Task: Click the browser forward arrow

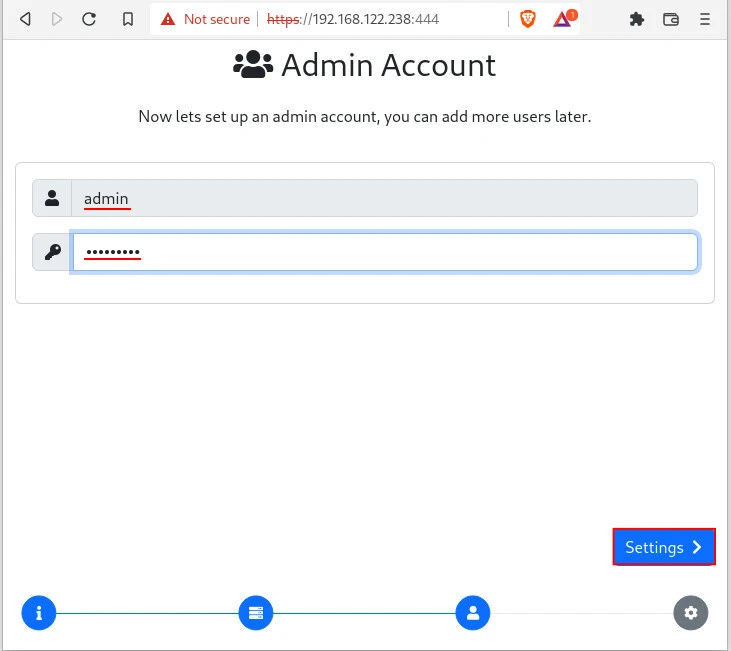Action: [57, 19]
